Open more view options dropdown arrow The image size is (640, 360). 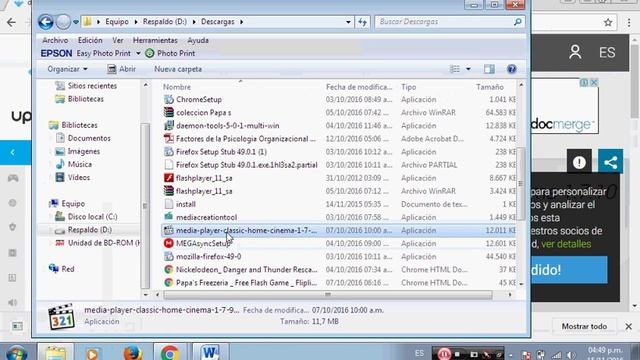pyautogui.click(x=468, y=69)
